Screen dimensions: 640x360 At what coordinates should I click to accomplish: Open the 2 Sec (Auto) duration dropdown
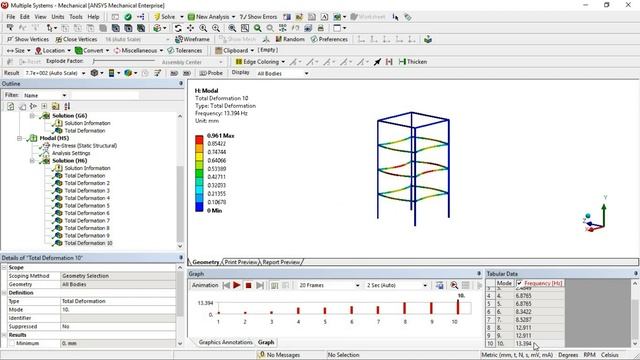[x=424, y=285]
